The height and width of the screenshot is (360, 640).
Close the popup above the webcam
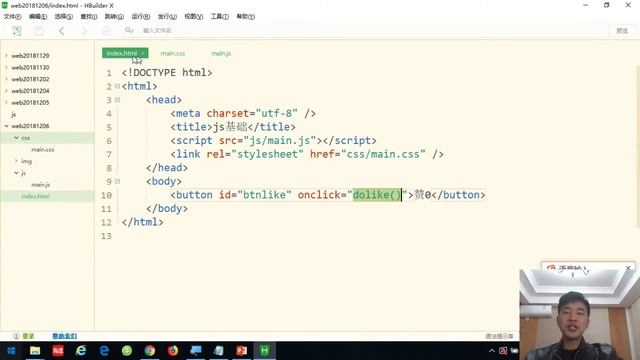(628, 268)
